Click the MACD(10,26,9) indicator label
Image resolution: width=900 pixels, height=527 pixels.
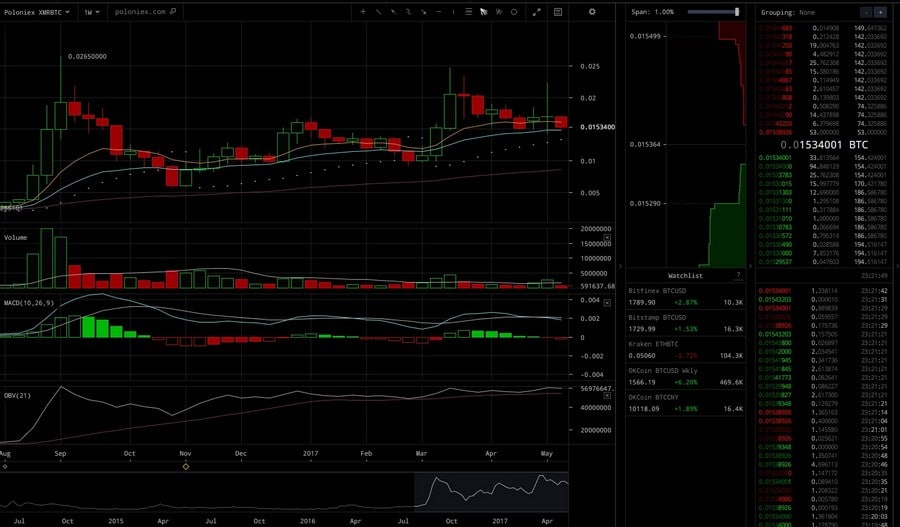(29, 303)
